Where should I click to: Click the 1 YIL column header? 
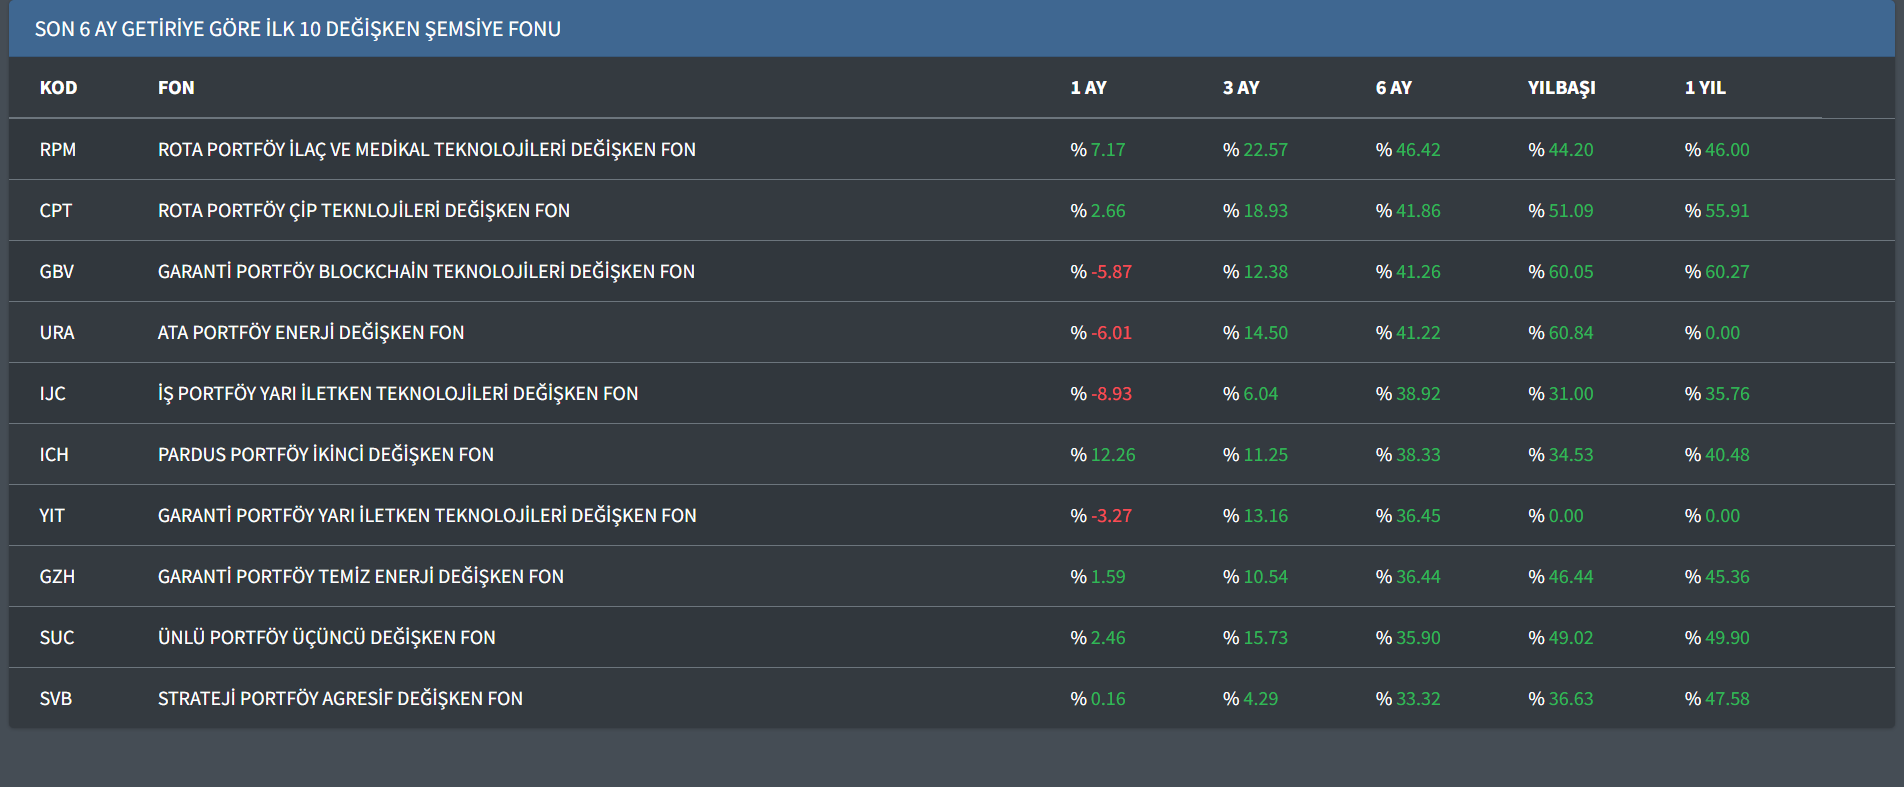[1704, 88]
